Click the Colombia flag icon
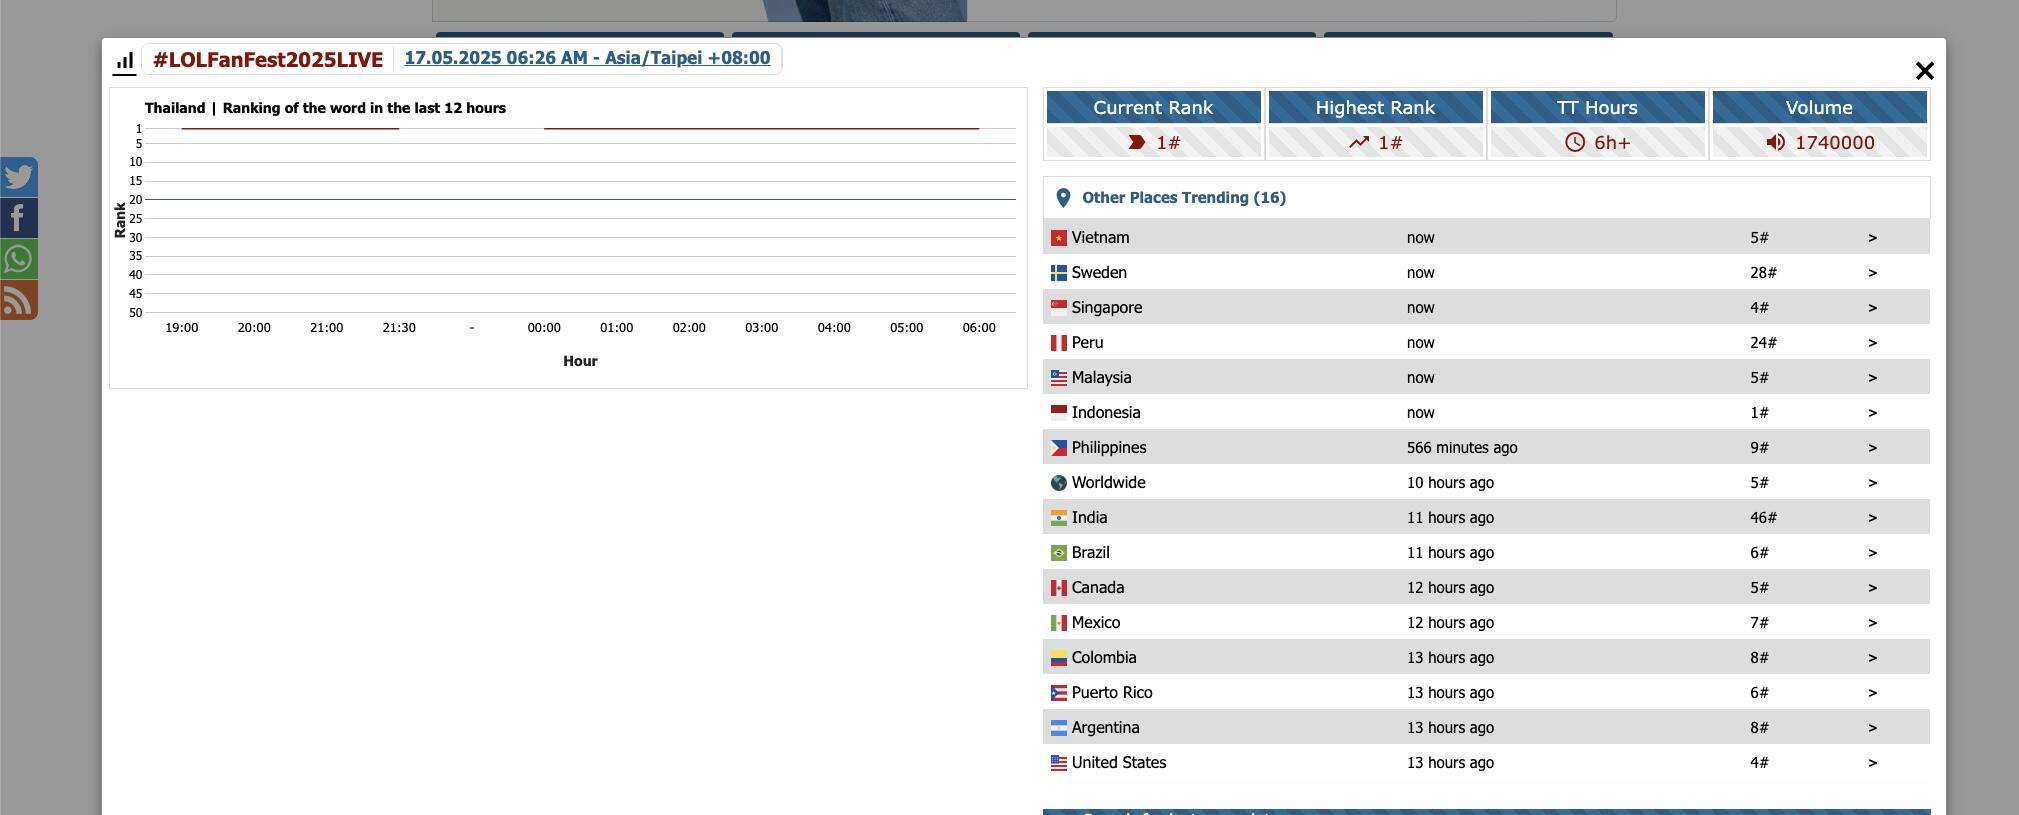The width and height of the screenshot is (2019, 815). (x=1059, y=658)
